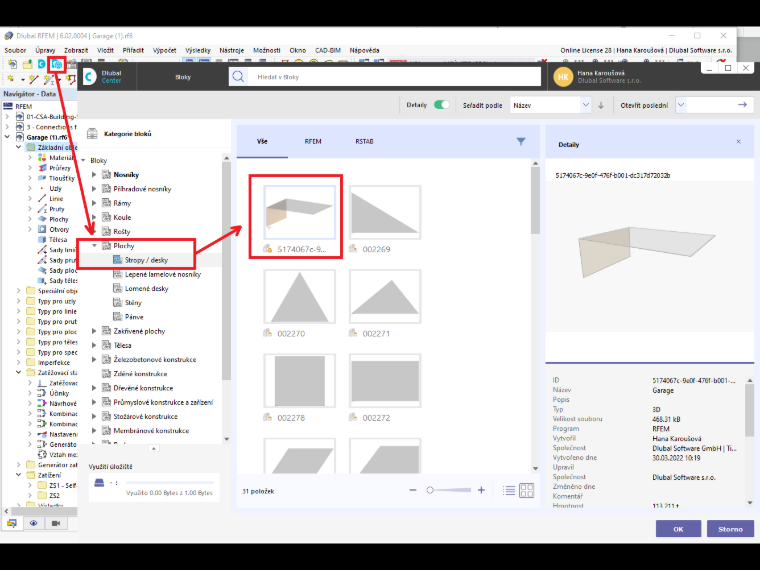Click Materiály icon in navigator

pos(42,158)
